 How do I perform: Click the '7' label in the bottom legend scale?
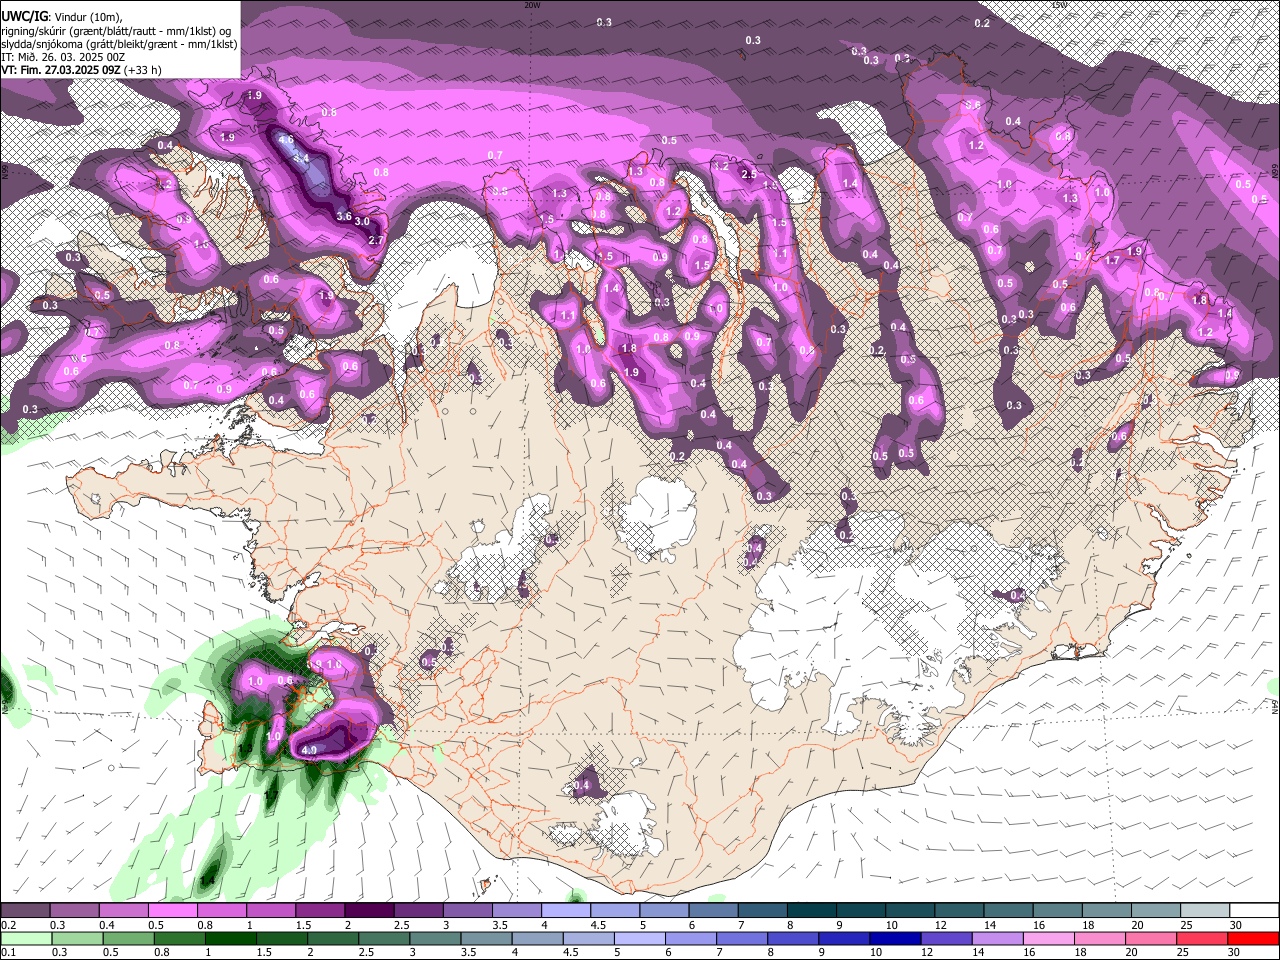(718, 952)
